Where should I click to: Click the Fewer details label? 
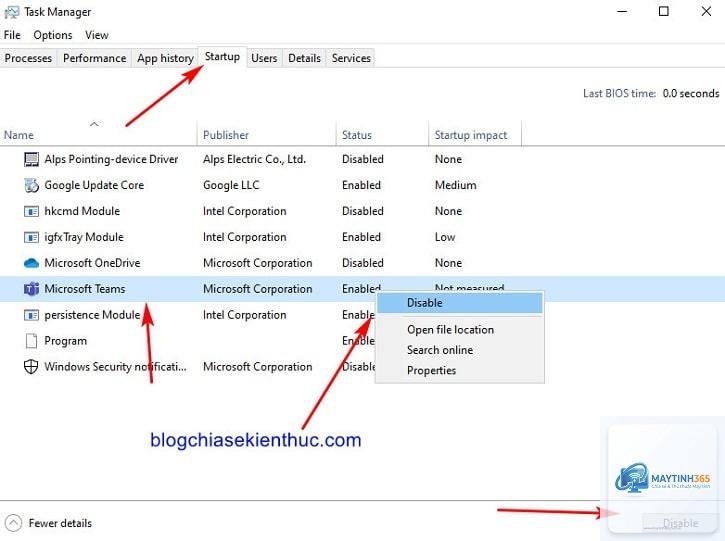60,523
